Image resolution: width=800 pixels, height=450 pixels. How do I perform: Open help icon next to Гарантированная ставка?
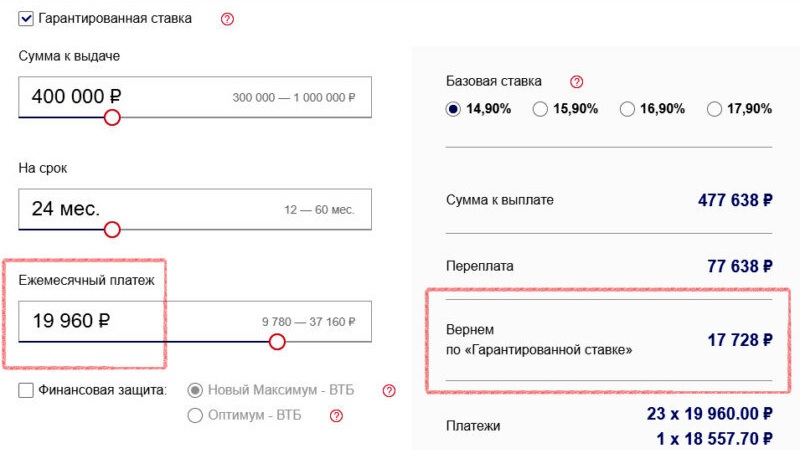[x=227, y=19]
